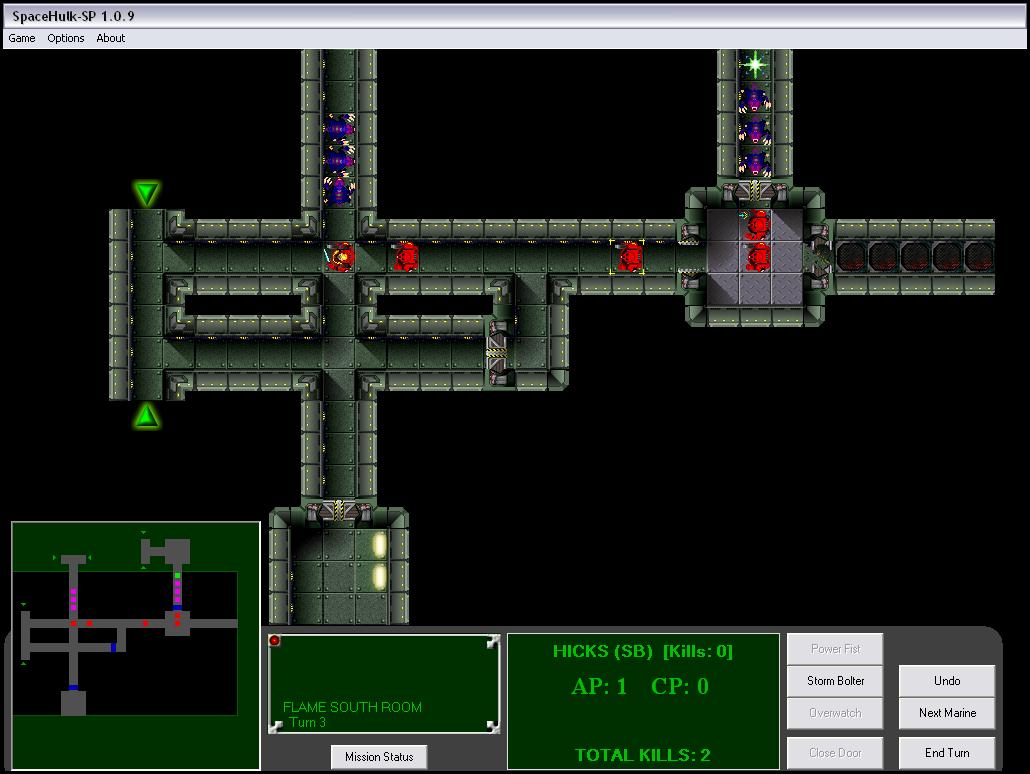Target the middle genestealer in the right corridor

click(755, 132)
